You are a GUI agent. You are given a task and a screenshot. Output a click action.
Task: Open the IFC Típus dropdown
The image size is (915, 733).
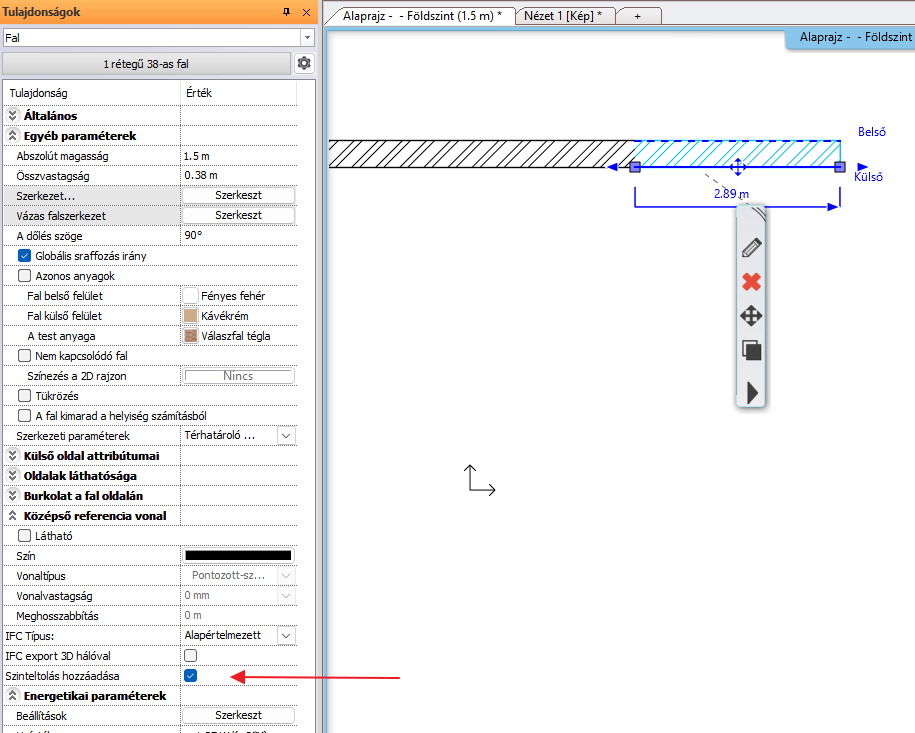coord(286,636)
